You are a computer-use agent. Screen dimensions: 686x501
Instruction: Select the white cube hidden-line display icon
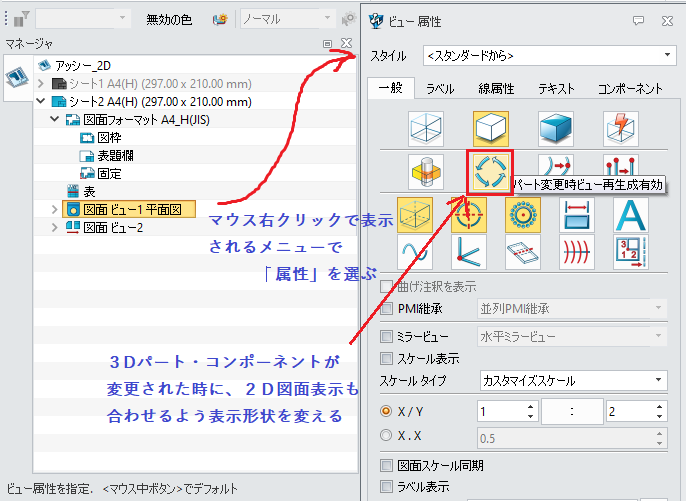pos(490,129)
